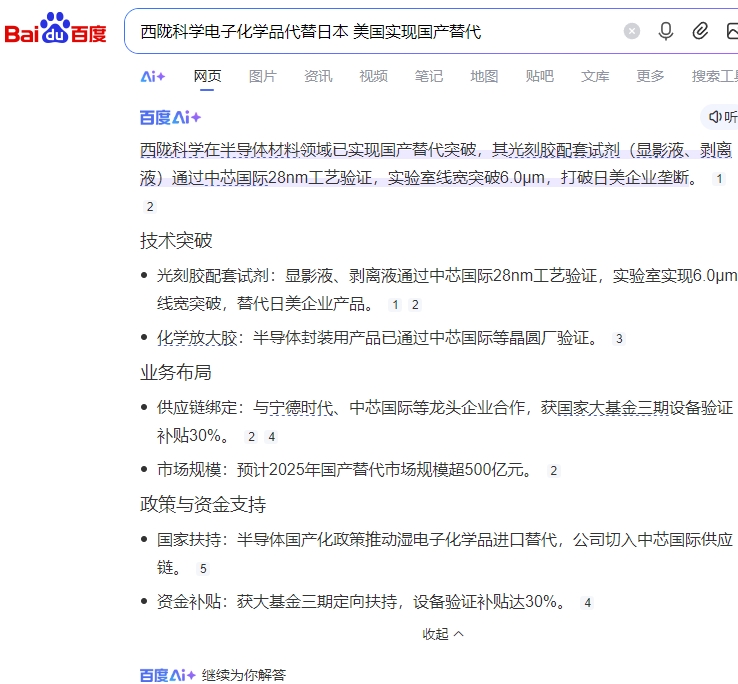Click the 国家扶持 bullet text

(x=445, y=554)
